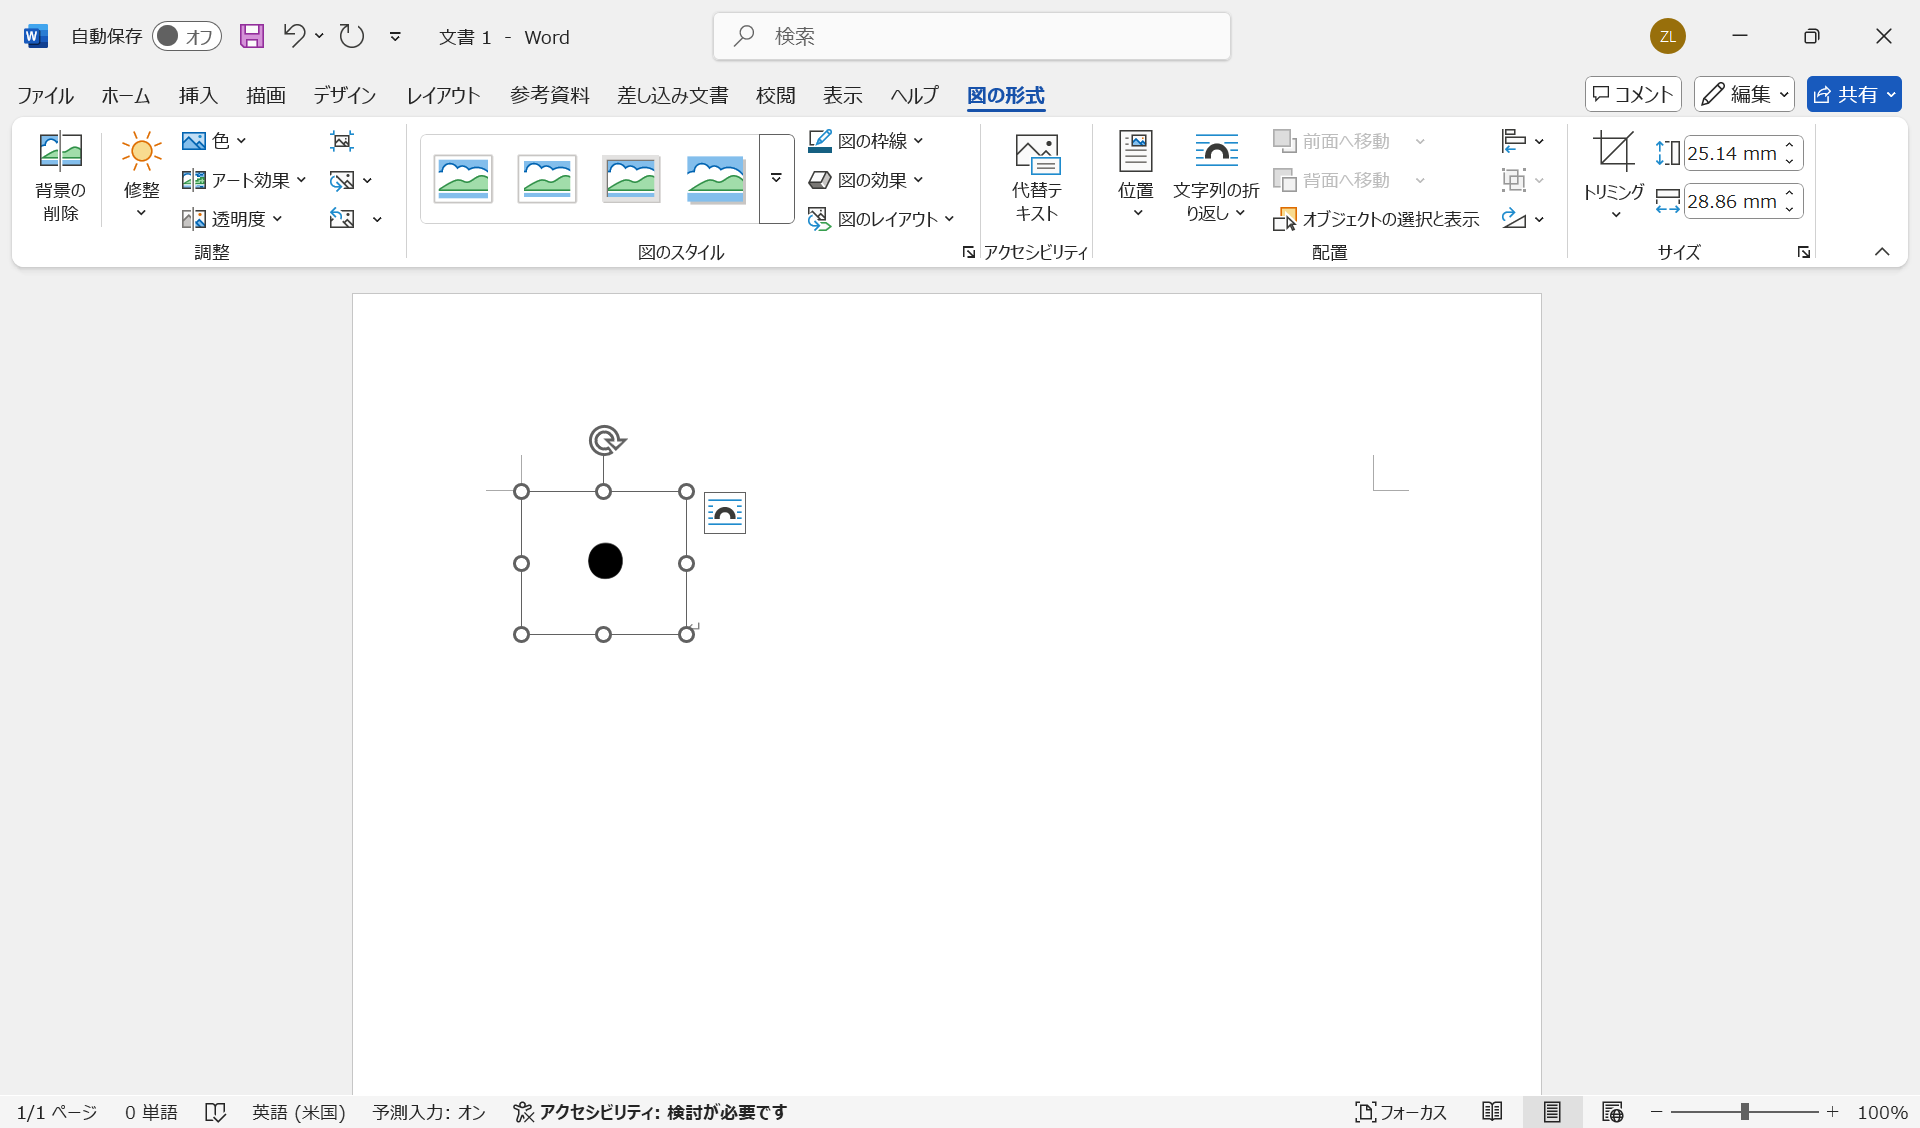The height and width of the screenshot is (1128, 1920).
Task: Switch to Web layout view in status bar
Action: (x=1612, y=1111)
